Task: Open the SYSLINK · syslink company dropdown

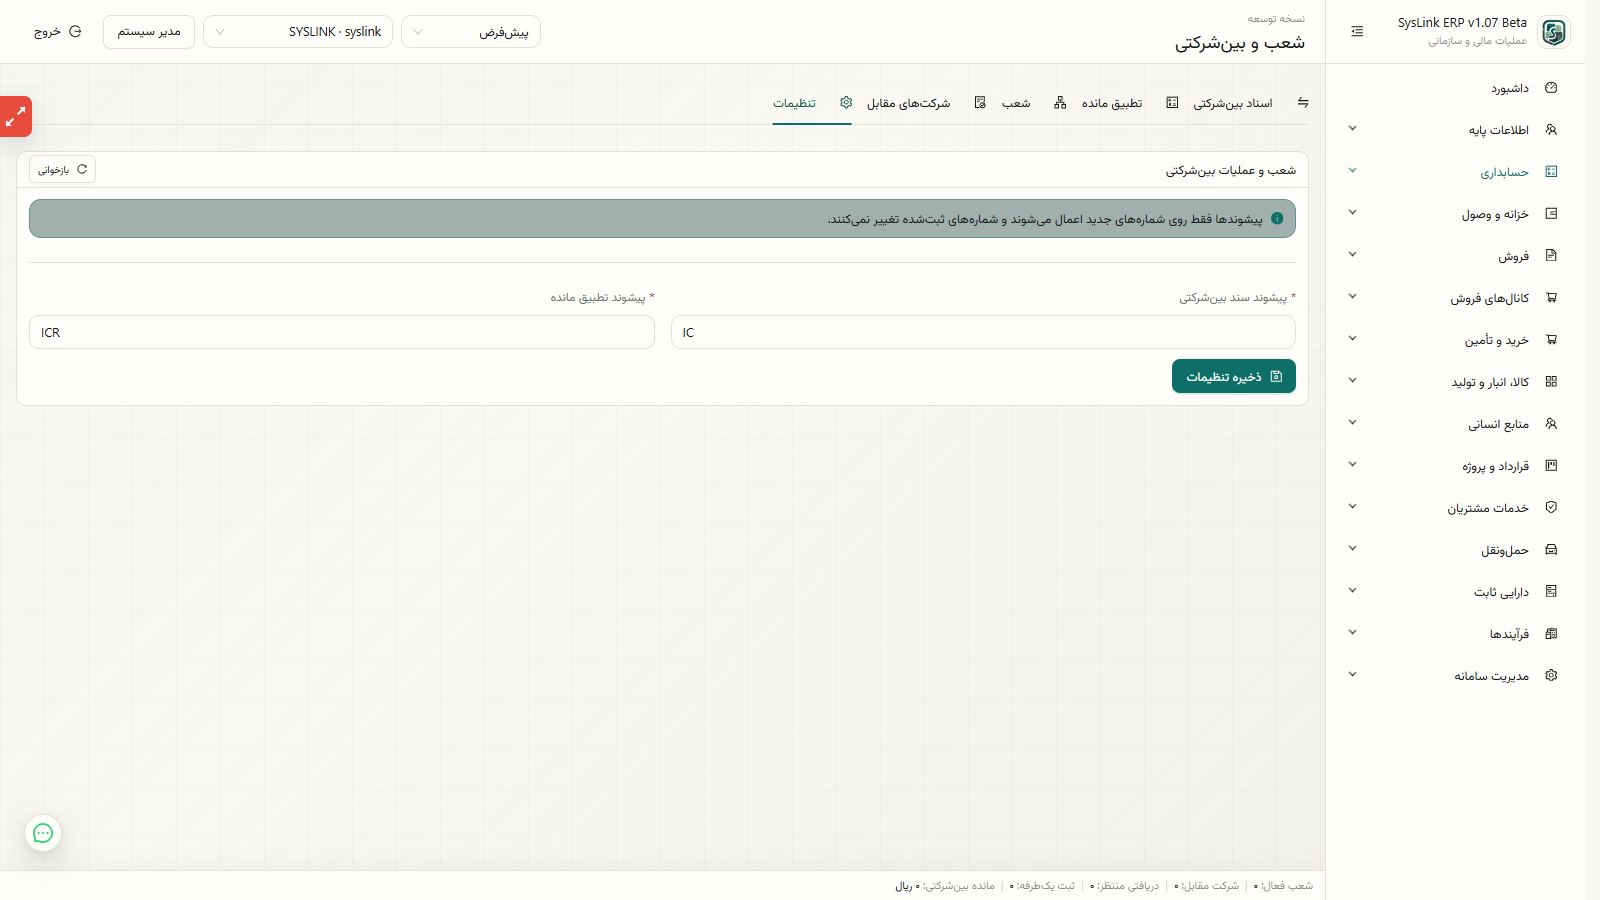Action: (298, 32)
